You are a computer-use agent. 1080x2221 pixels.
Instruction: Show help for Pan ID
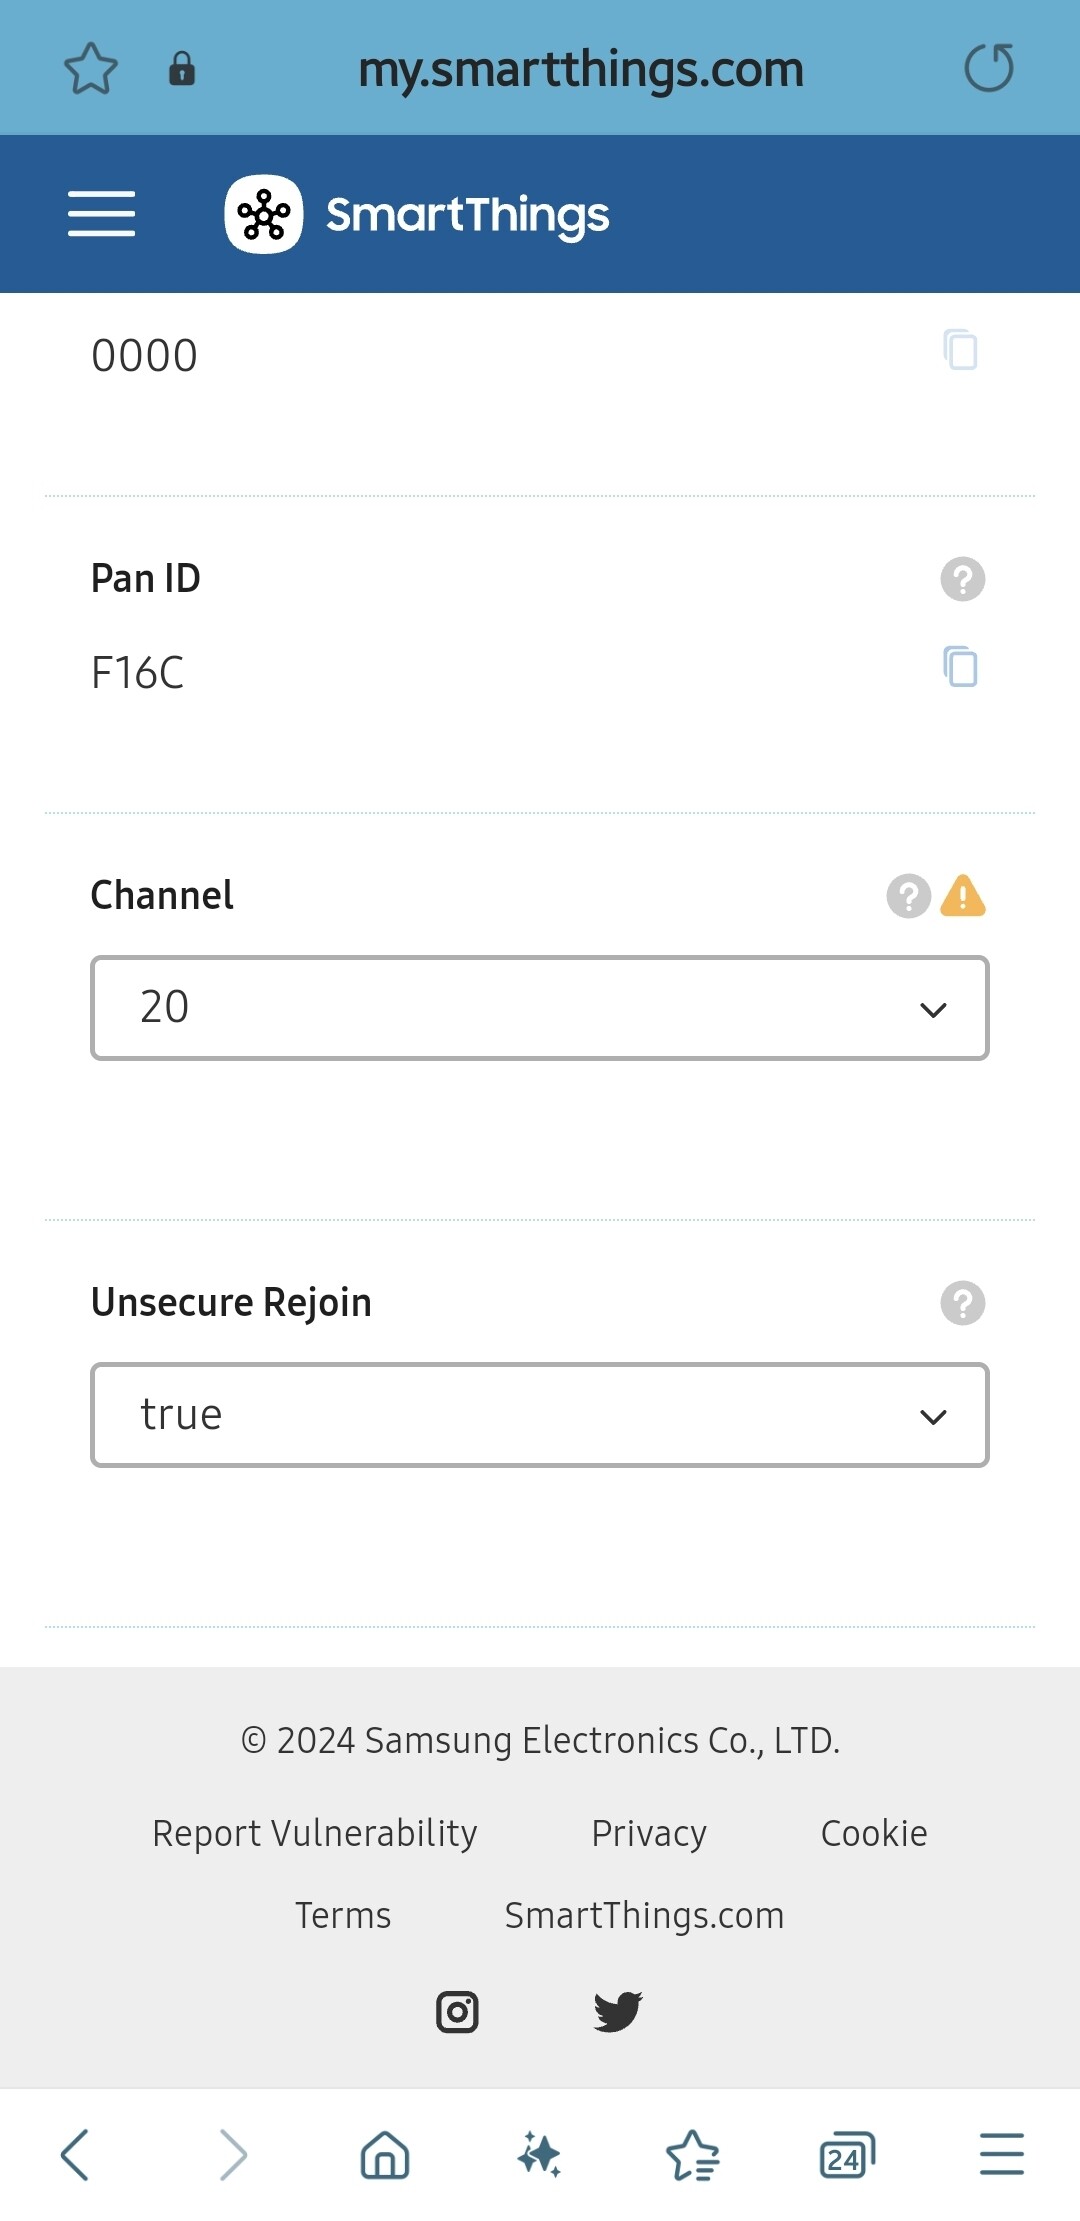(x=962, y=579)
